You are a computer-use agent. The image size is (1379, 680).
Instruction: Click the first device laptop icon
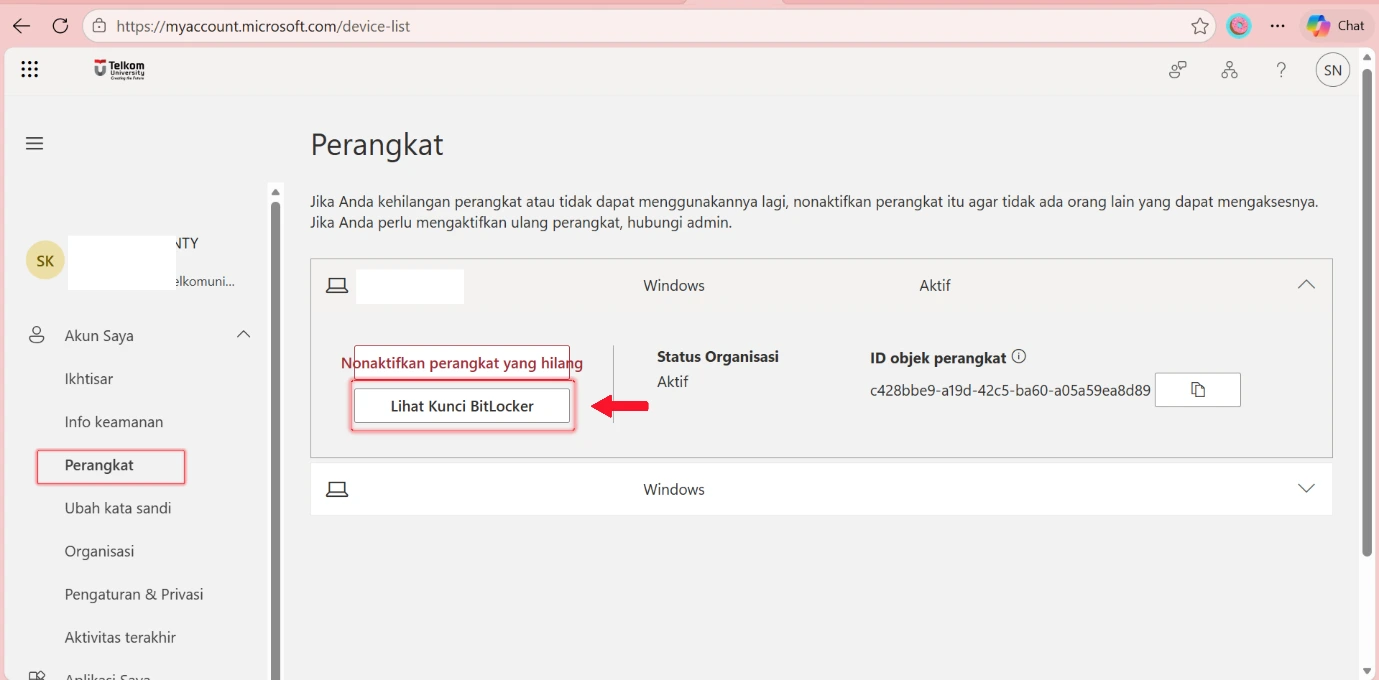(x=337, y=286)
